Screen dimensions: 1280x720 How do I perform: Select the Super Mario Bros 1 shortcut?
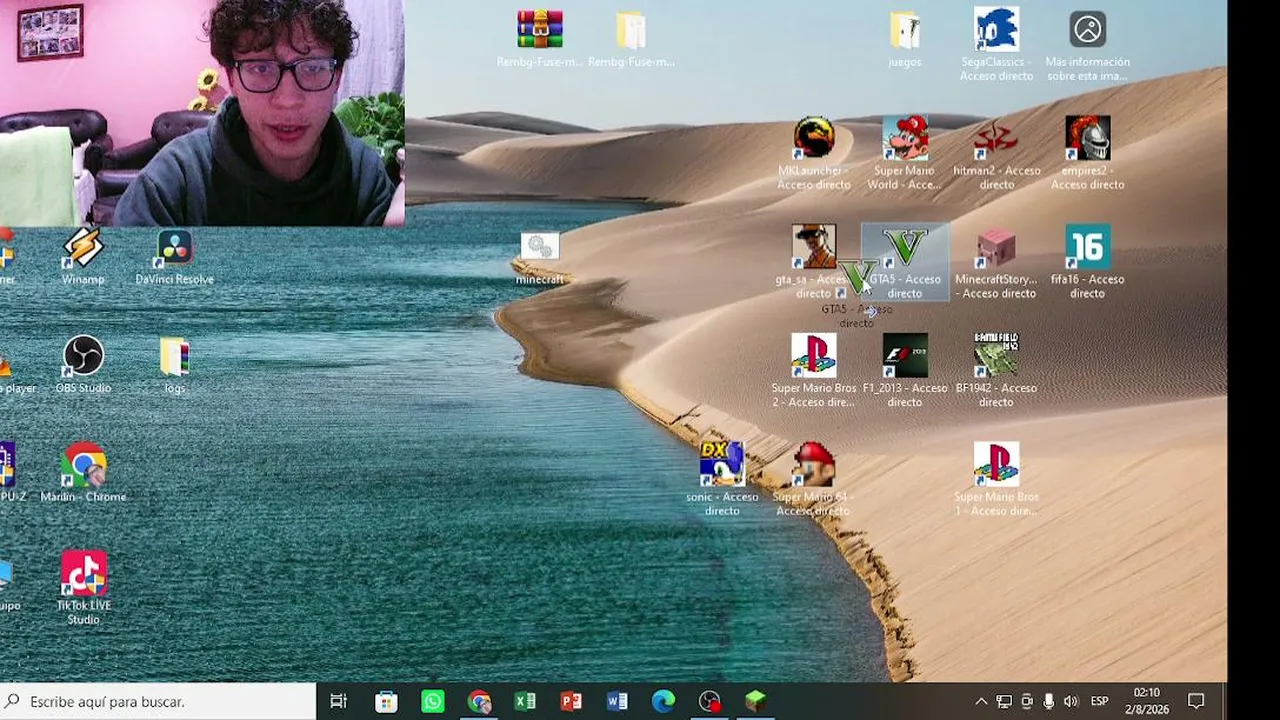click(x=996, y=464)
